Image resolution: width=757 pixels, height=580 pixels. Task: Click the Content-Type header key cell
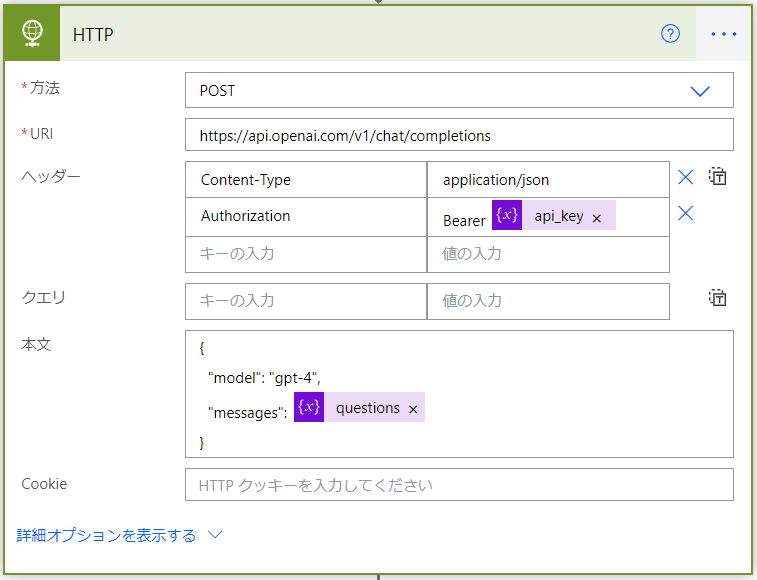point(306,180)
